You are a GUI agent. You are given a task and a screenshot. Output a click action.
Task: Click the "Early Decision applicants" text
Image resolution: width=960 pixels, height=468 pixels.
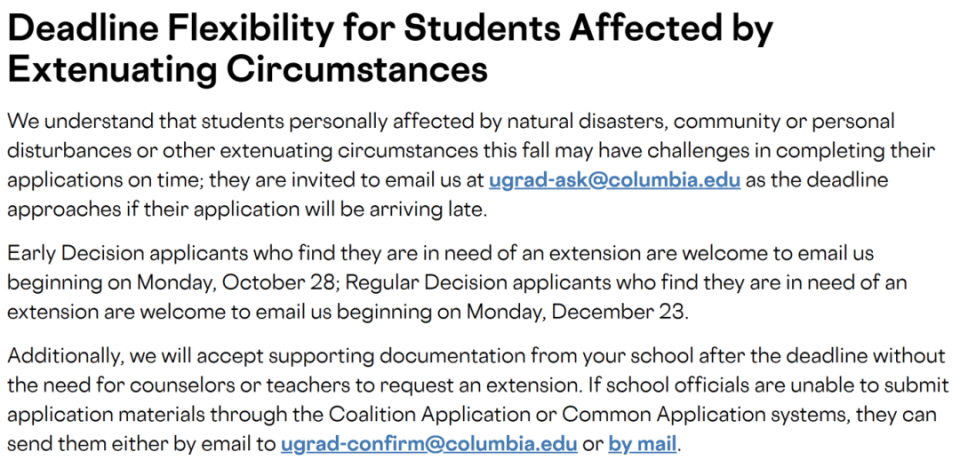tap(119, 253)
